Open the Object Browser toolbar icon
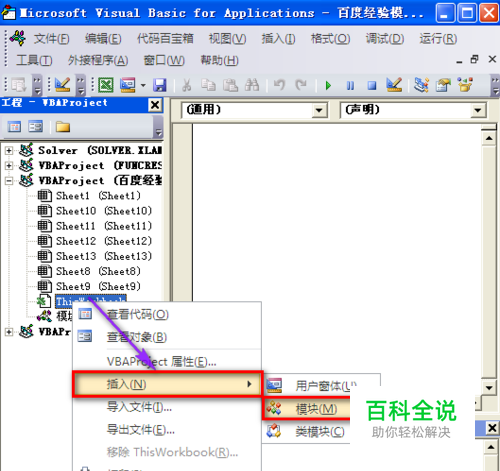Viewport: 500px width, 471px height. pyautogui.click(x=465, y=85)
